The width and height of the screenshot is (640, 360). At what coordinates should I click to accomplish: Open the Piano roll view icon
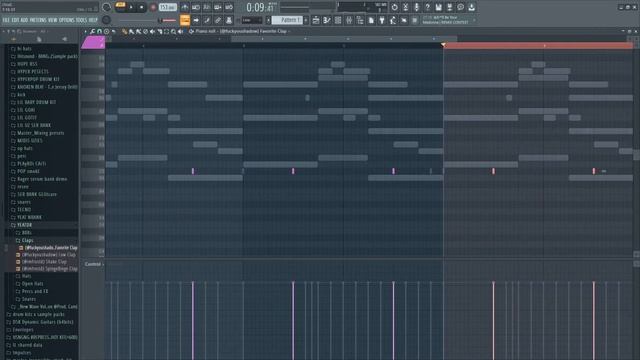[327, 20]
